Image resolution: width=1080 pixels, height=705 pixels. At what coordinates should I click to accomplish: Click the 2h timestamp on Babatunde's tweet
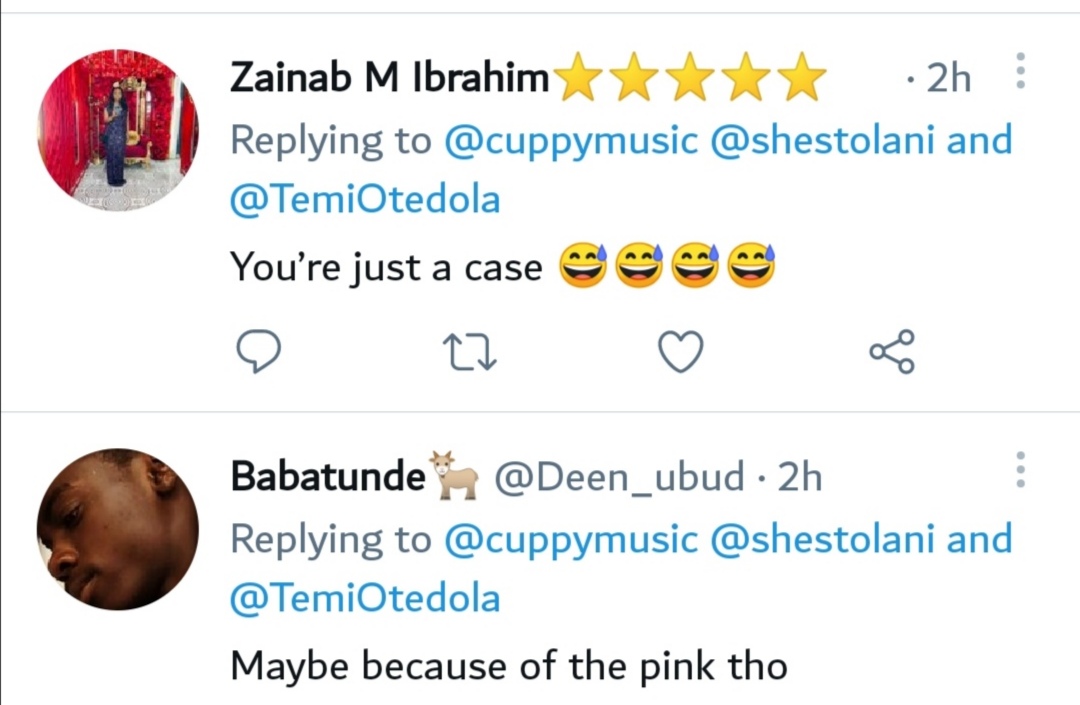coord(799,477)
